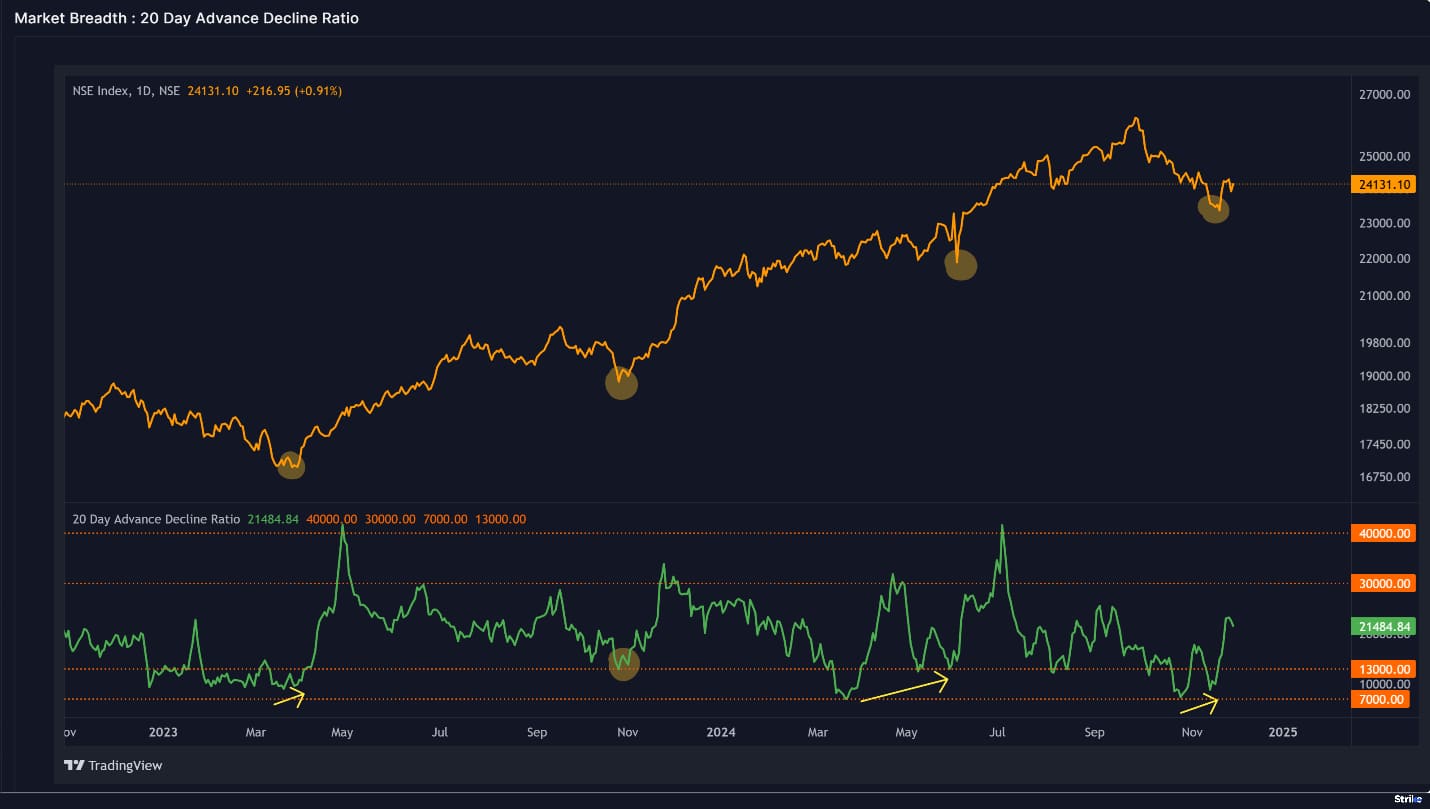The height and width of the screenshot is (809, 1430).
Task: Click the highlighted circle at November 2024 low
Action: [x=1214, y=208]
